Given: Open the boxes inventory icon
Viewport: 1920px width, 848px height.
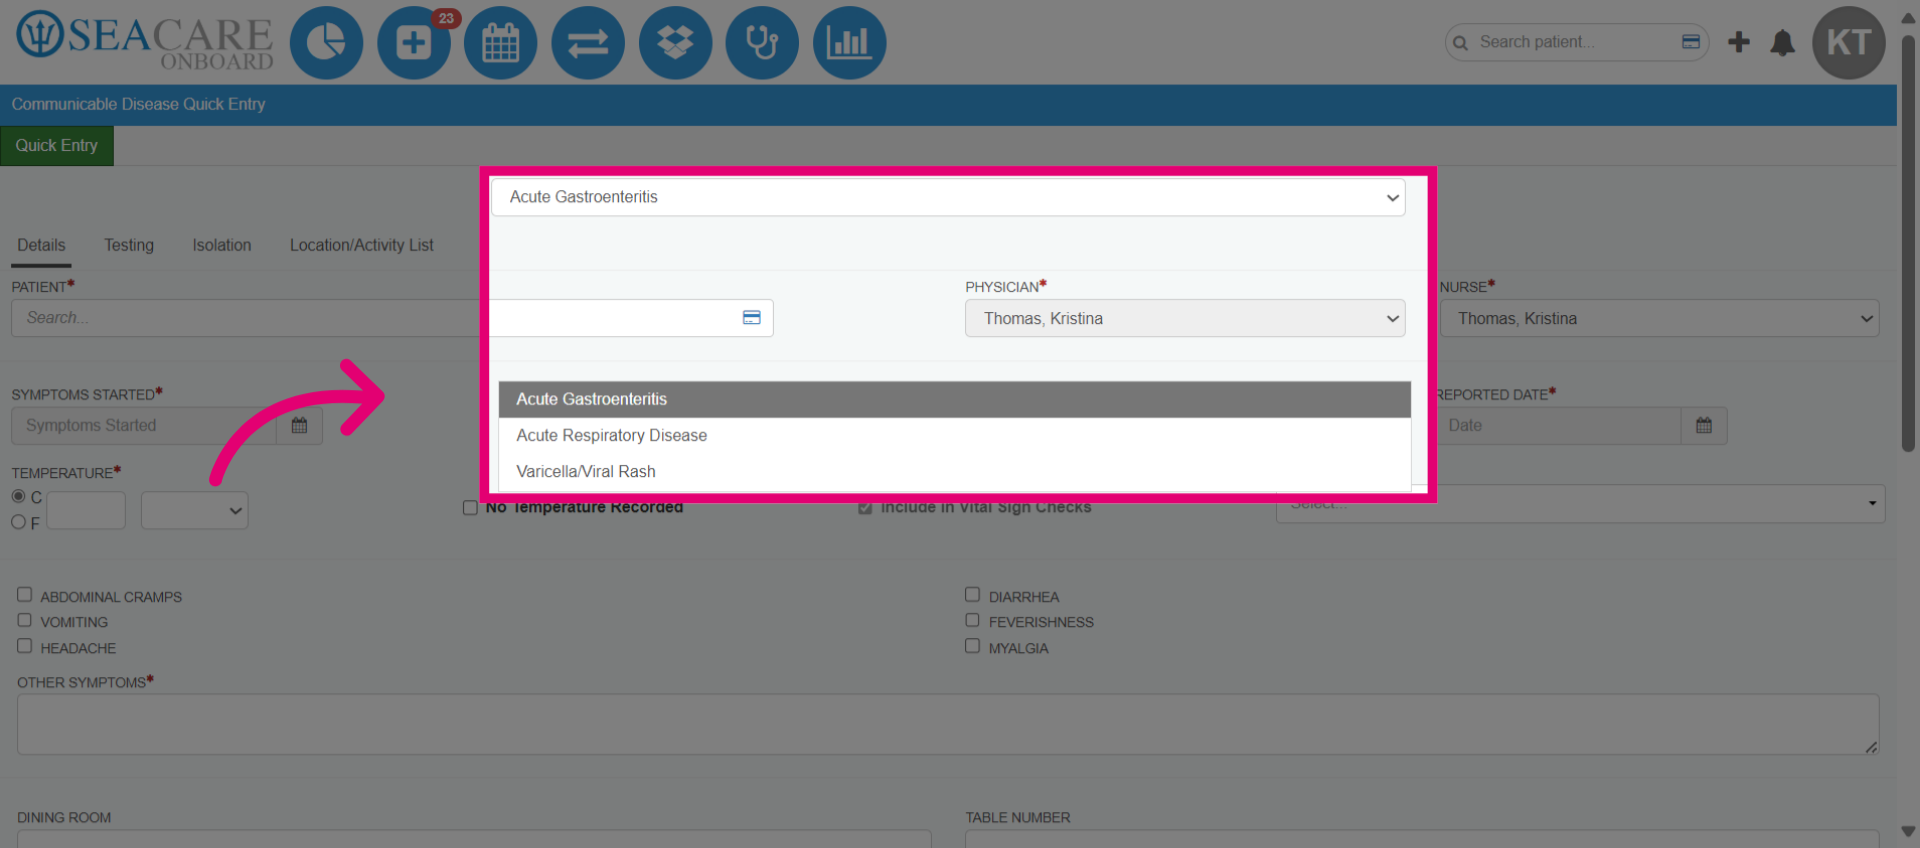Looking at the screenshot, I should (x=675, y=43).
